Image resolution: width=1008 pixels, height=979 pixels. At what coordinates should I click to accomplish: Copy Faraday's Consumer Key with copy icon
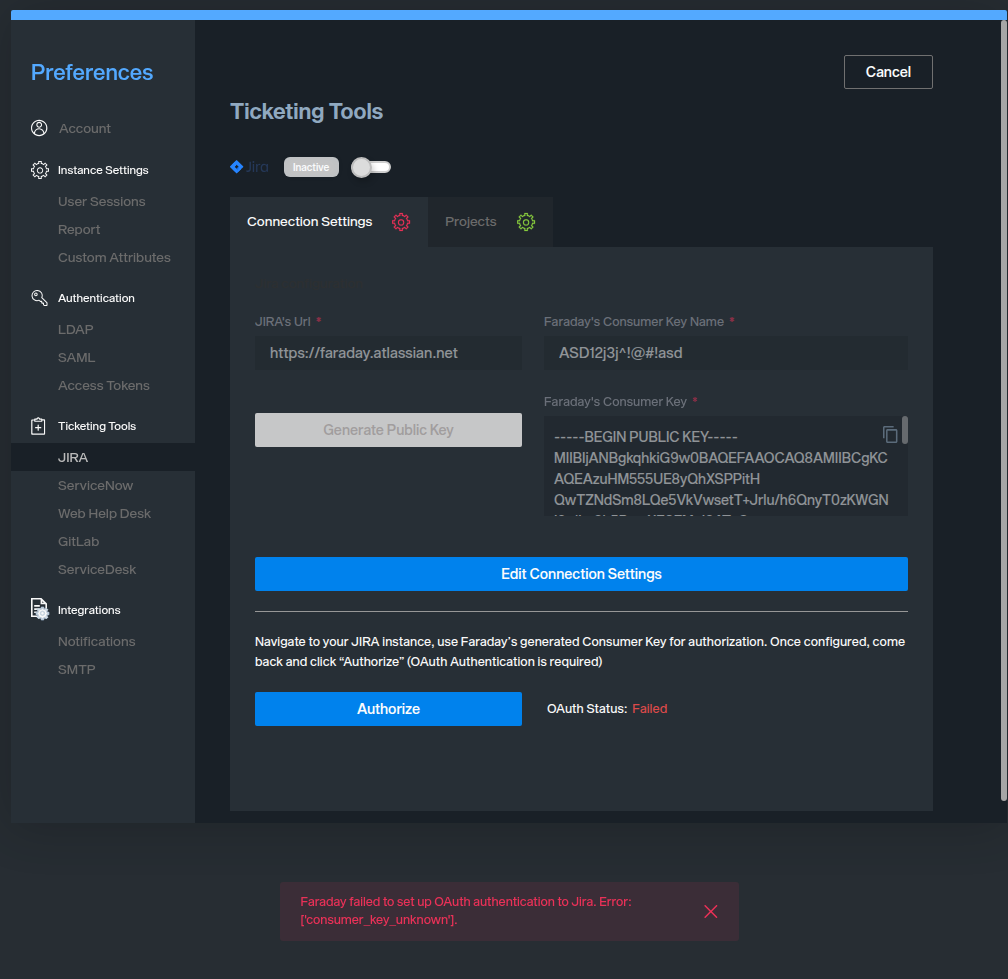coord(890,434)
